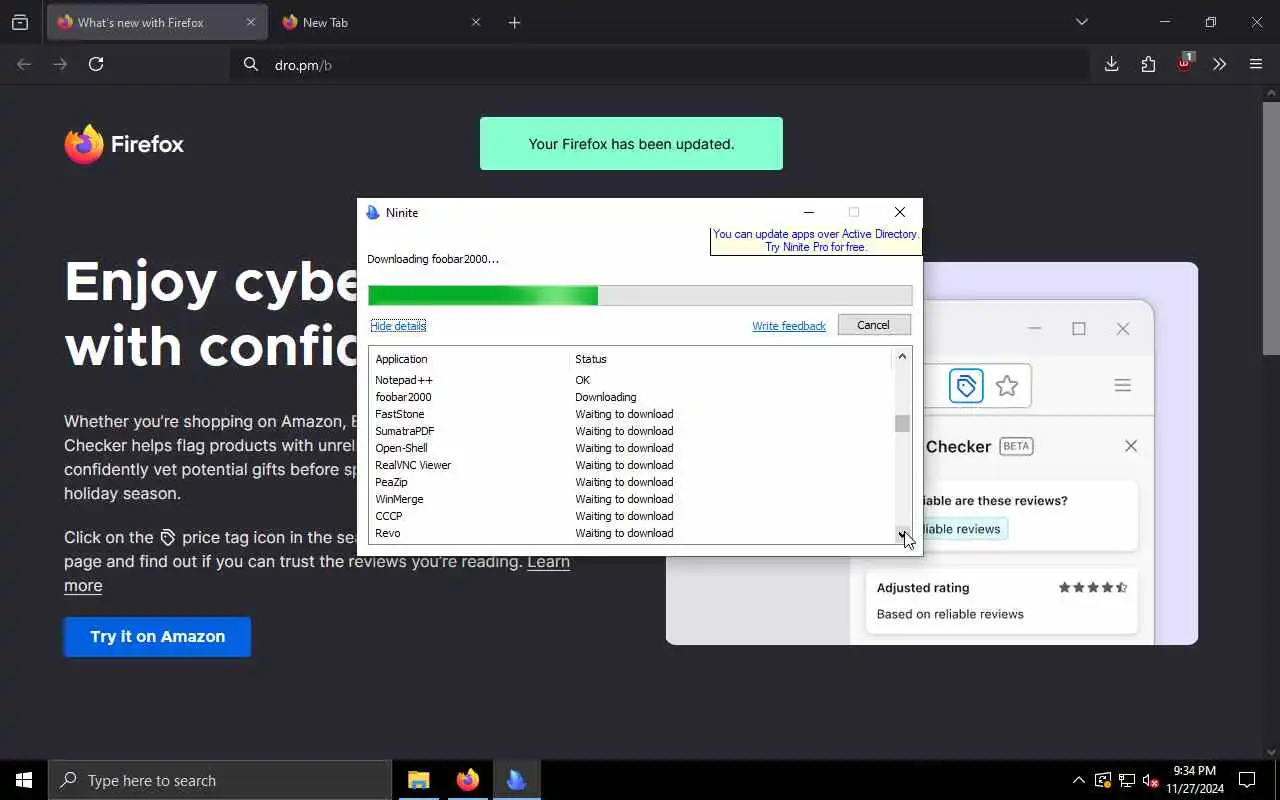
Task: Select the FastStone row
Action: [x=630, y=414]
